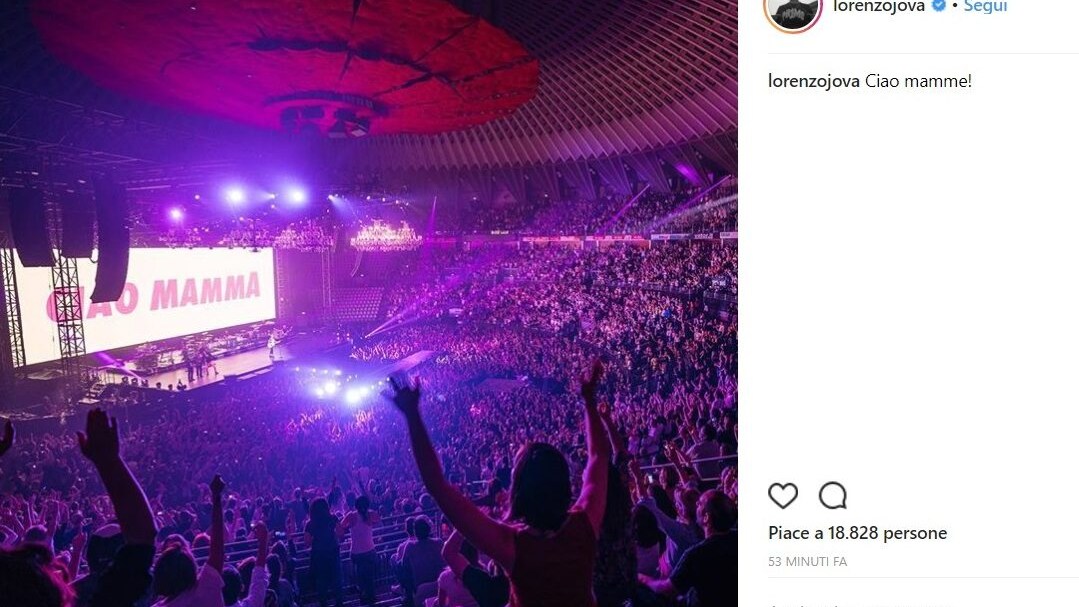1079x607 pixels.
Task: Click the chandelier lights above the arena
Action: (385, 237)
